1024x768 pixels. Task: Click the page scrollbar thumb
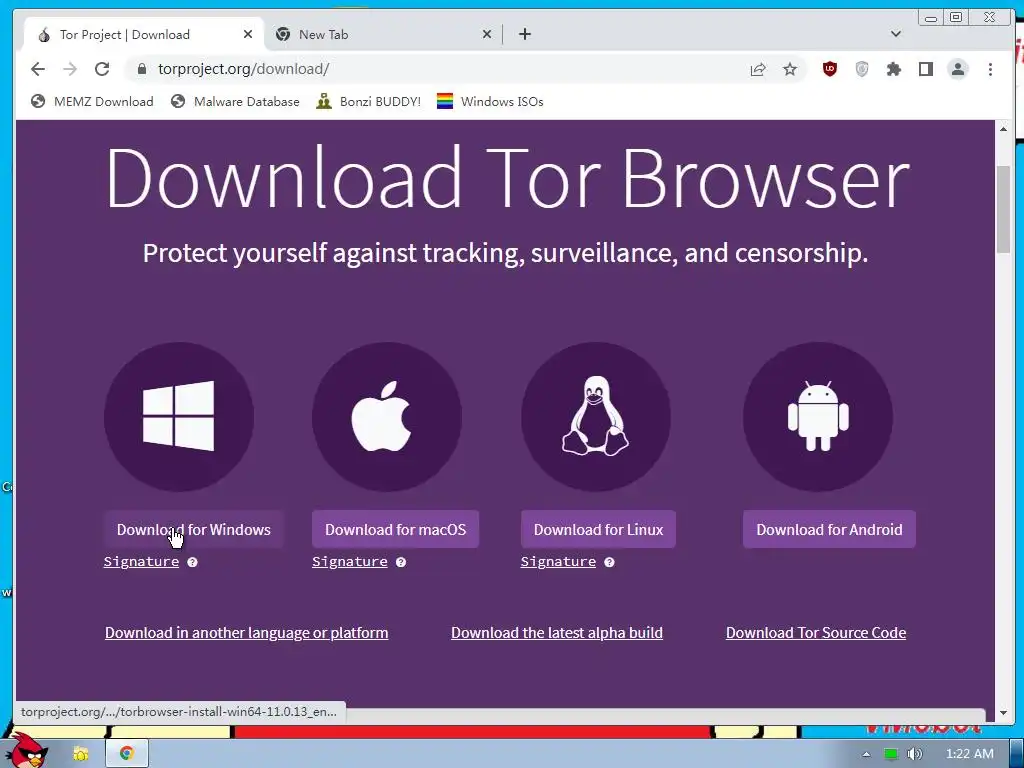(x=1004, y=209)
